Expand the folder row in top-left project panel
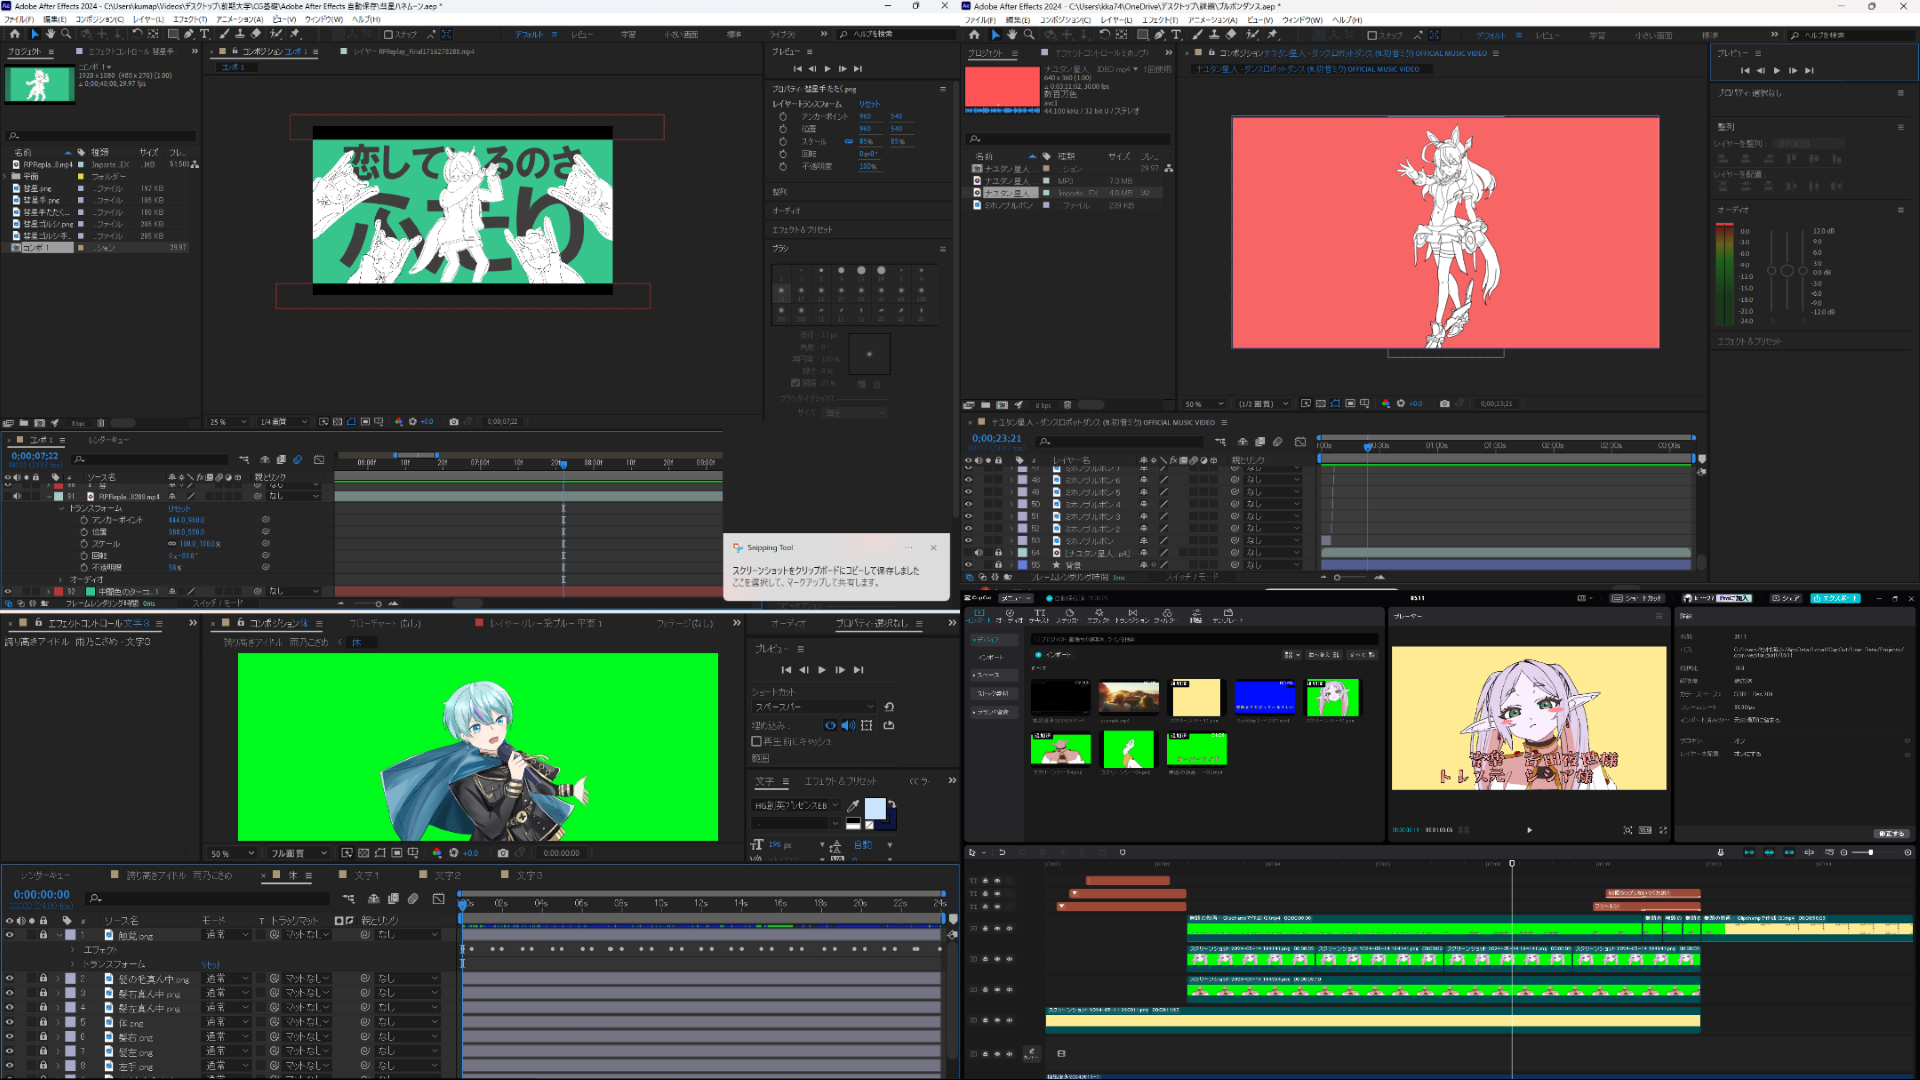This screenshot has height=1080, width=1920. [7, 176]
